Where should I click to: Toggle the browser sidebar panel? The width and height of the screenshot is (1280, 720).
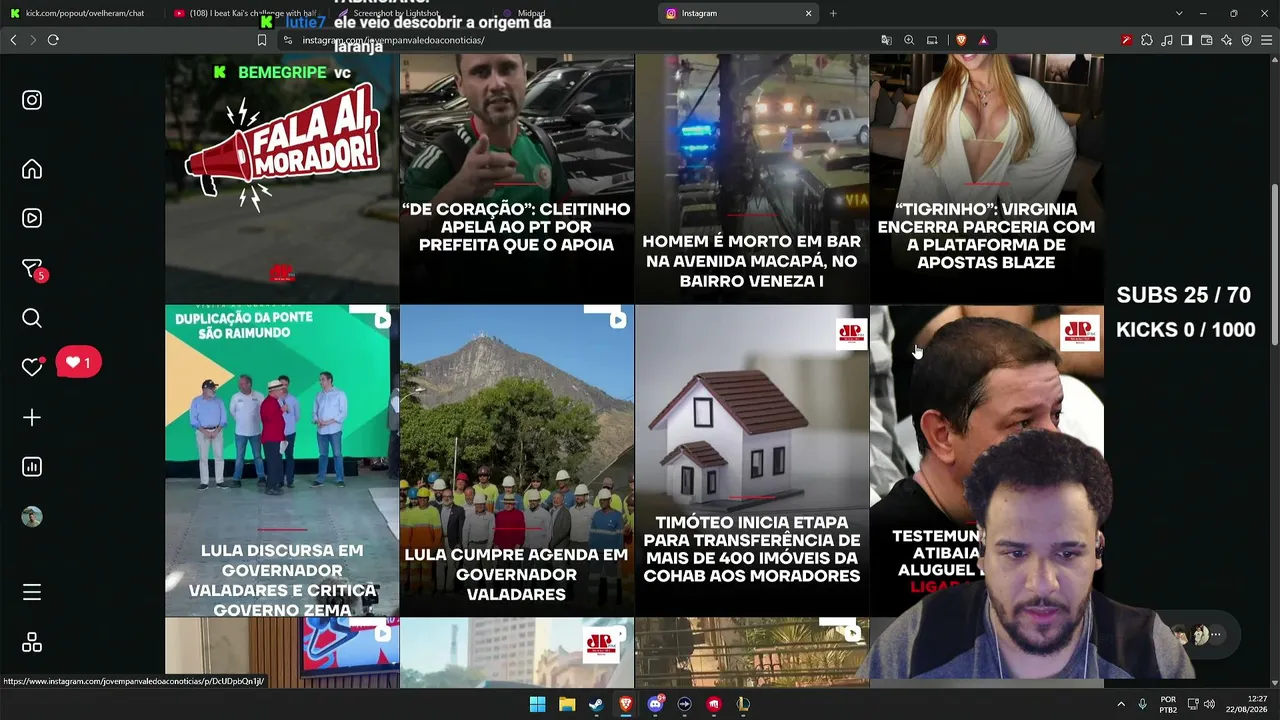pyautogui.click(x=1186, y=40)
